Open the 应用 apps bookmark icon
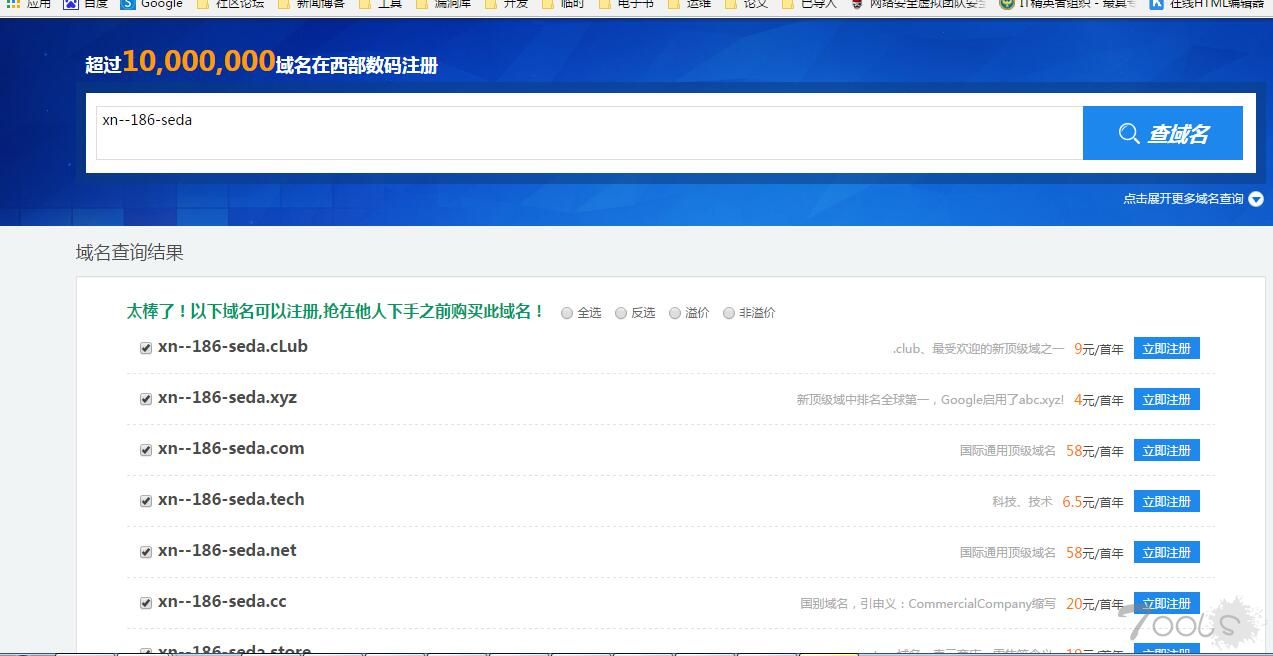This screenshot has height=656, width=1273. pos(28,4)
